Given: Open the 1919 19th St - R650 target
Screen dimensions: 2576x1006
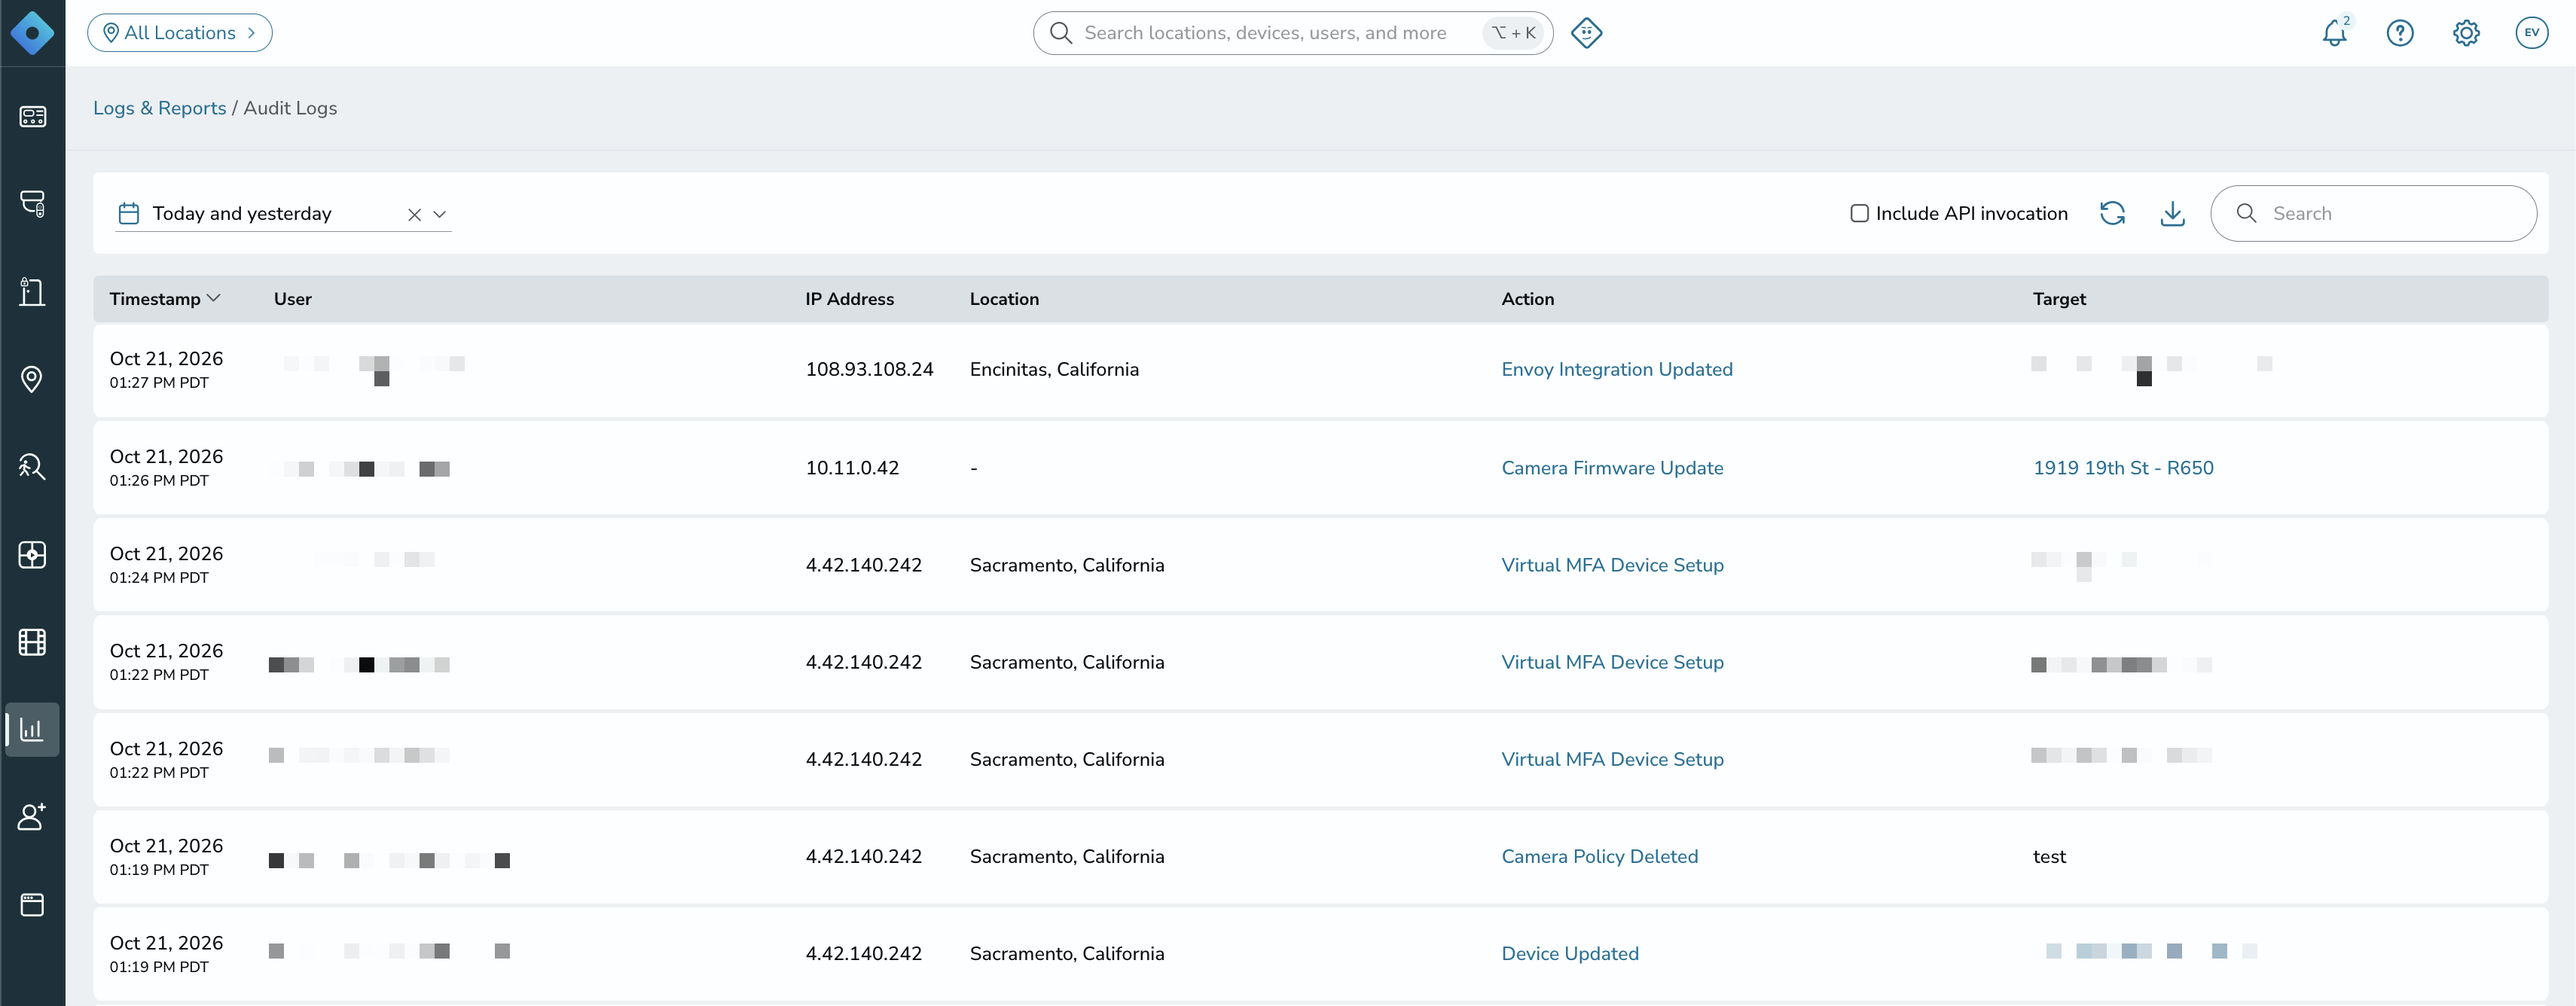Looking at the screenshot, I should (x=2123, y=468).
